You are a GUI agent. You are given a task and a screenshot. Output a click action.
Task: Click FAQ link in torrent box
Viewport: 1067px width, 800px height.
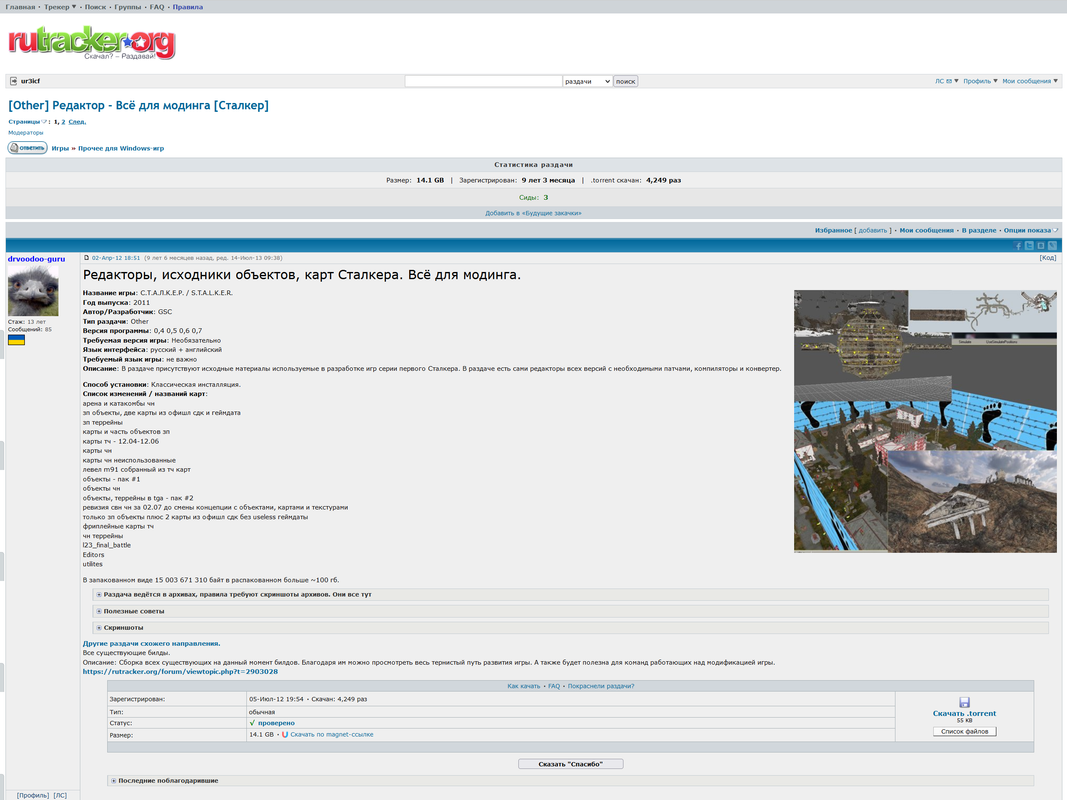click(x=554, y=686)
